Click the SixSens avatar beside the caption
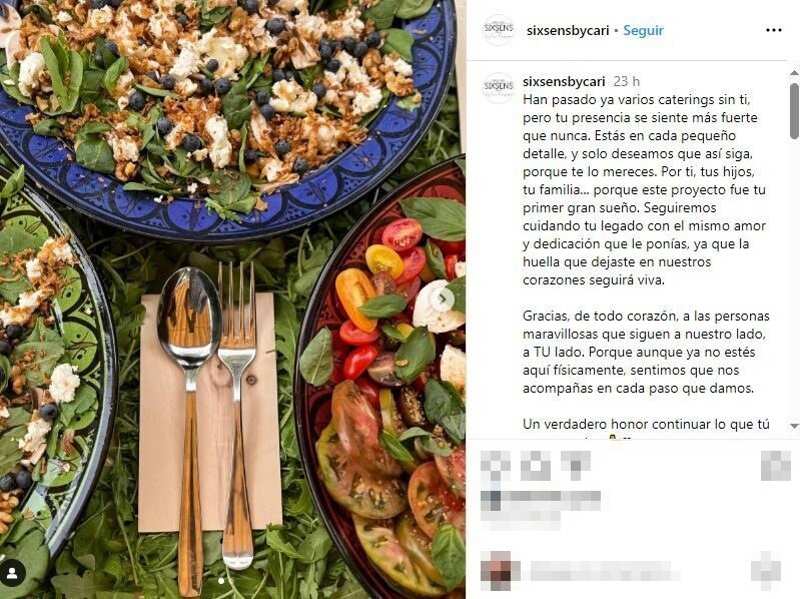The height and width of the screenshot is (599, 800). click(498, 88)
